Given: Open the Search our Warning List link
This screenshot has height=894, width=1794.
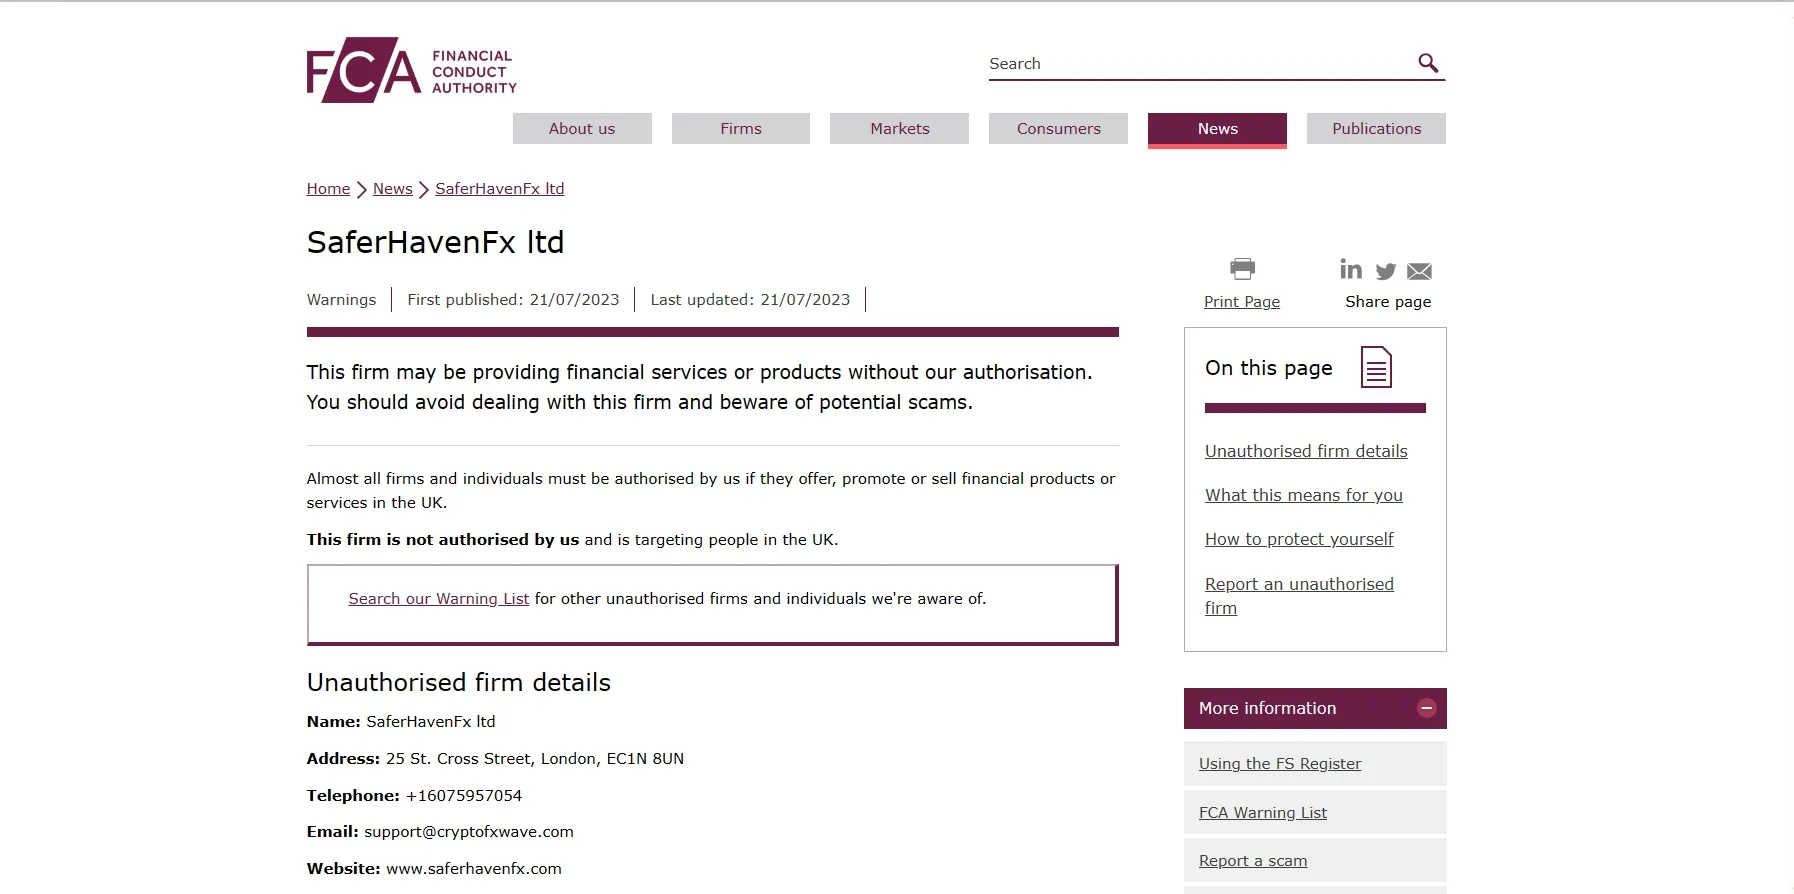Looking at the screenshot, I should (438, 598).
